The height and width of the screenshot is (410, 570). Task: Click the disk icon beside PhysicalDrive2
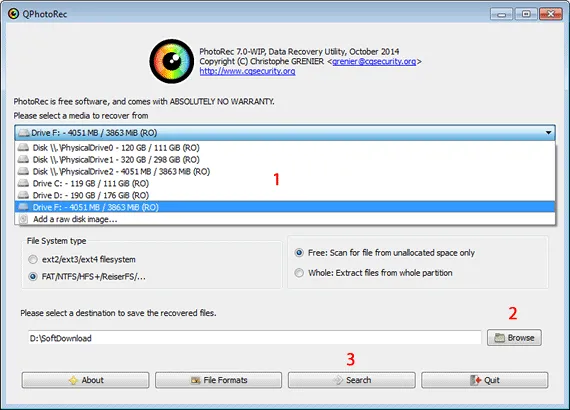coord(23,171)
